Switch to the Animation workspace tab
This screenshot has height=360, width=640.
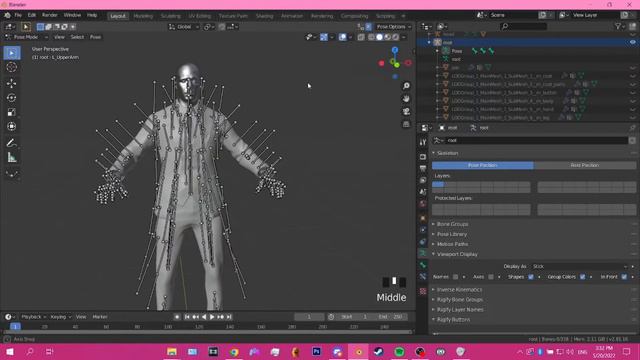click(292, 16)
